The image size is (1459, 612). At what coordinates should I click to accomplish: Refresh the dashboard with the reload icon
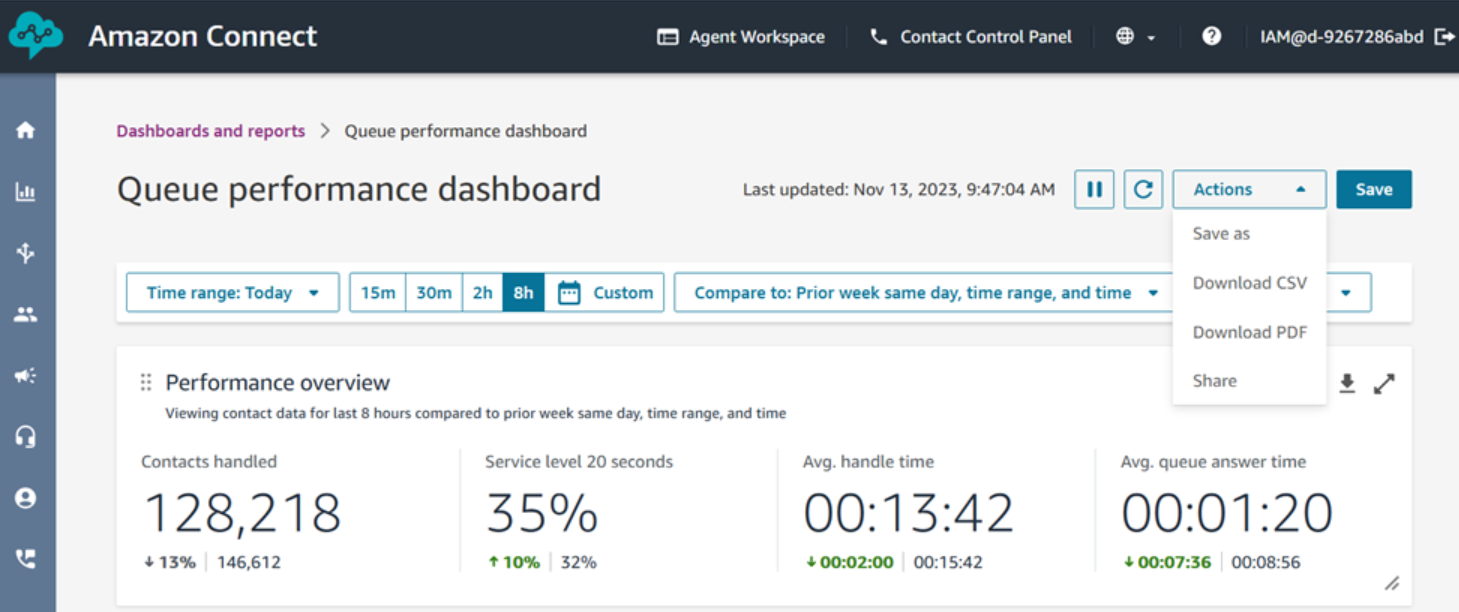click(x=1143, y=189)
